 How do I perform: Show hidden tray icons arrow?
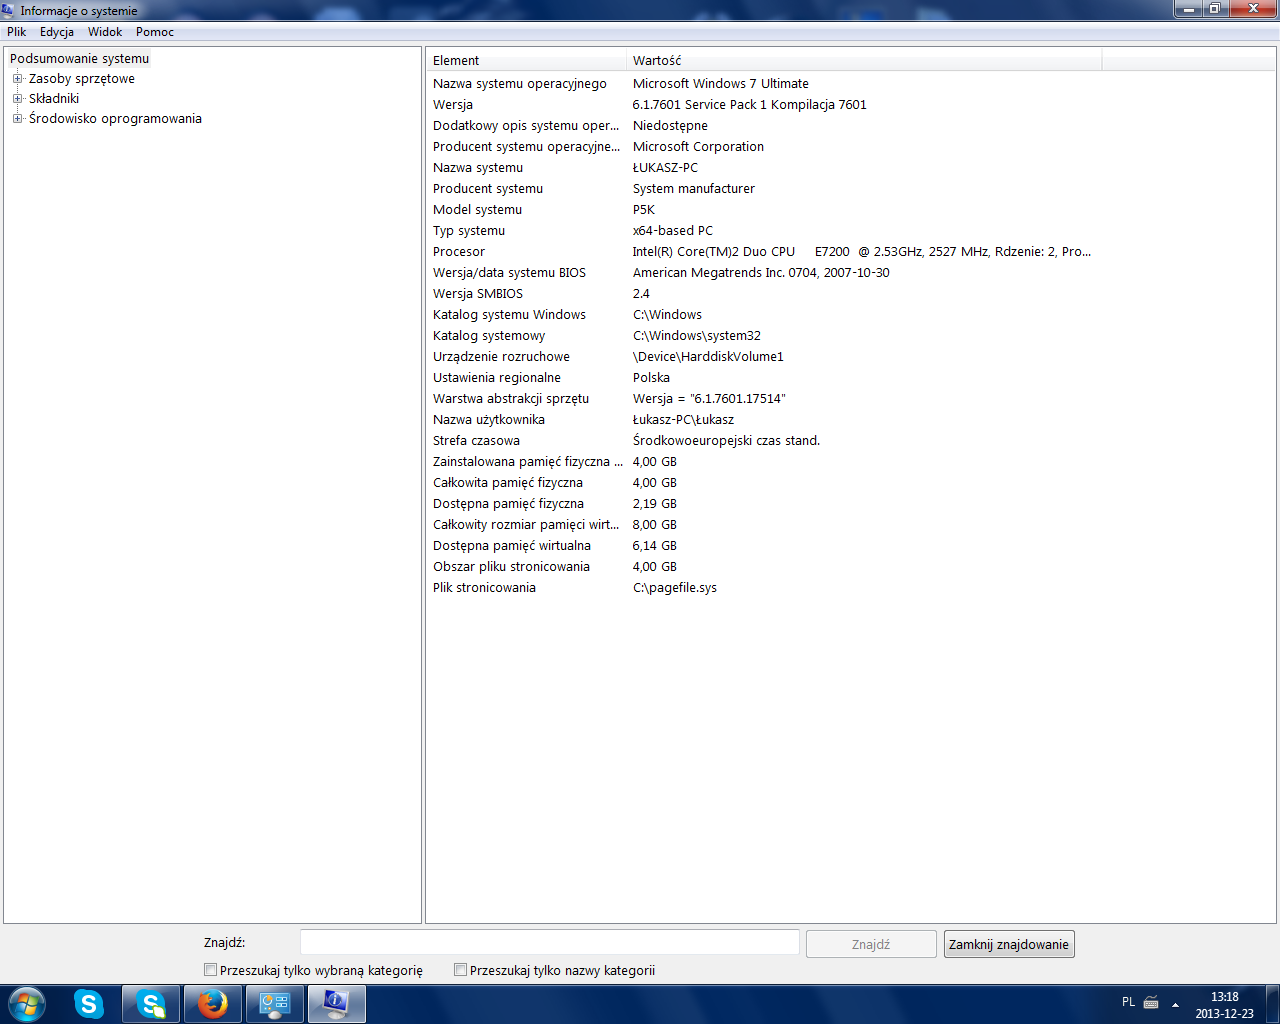pyautogui.click(x=1176, y=1003)
